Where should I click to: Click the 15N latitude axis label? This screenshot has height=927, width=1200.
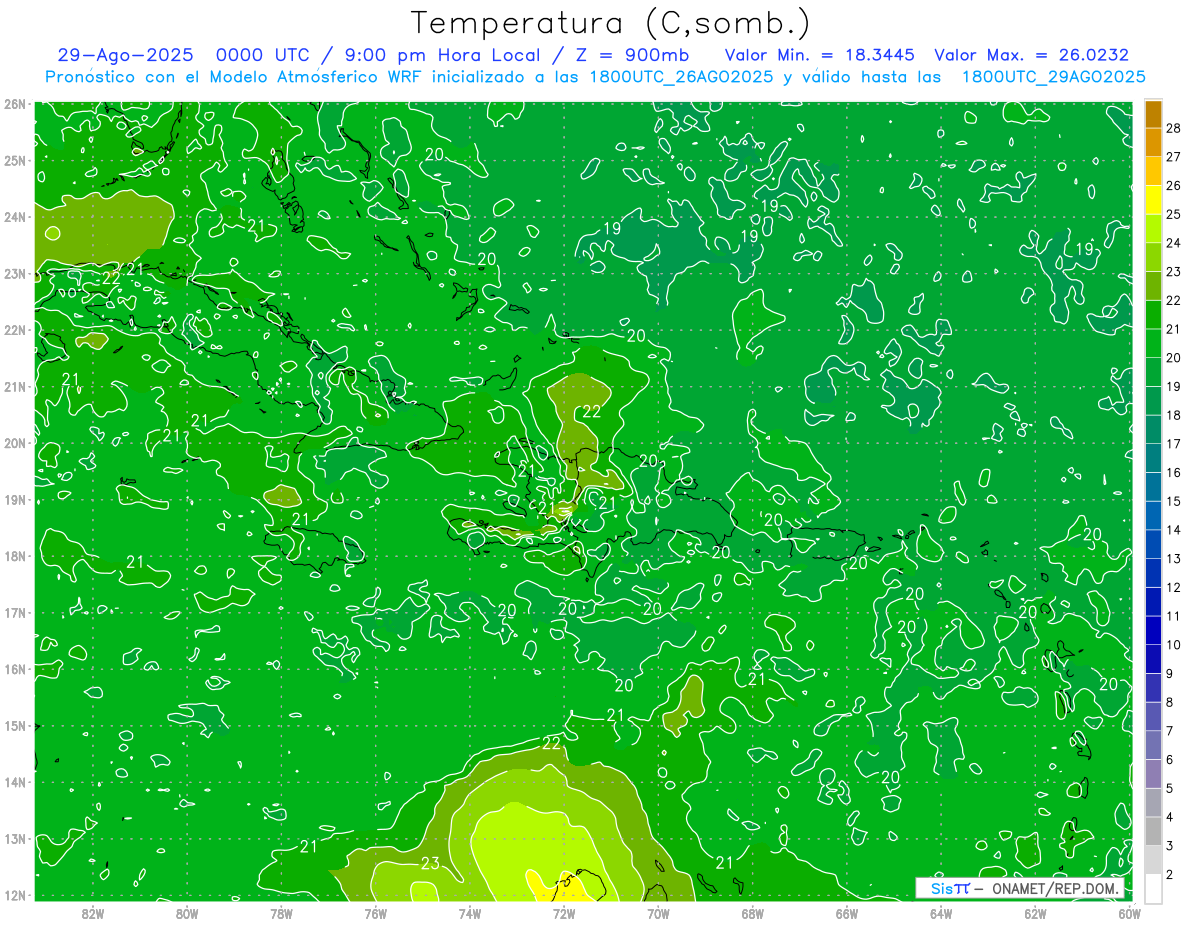(15, 725)
